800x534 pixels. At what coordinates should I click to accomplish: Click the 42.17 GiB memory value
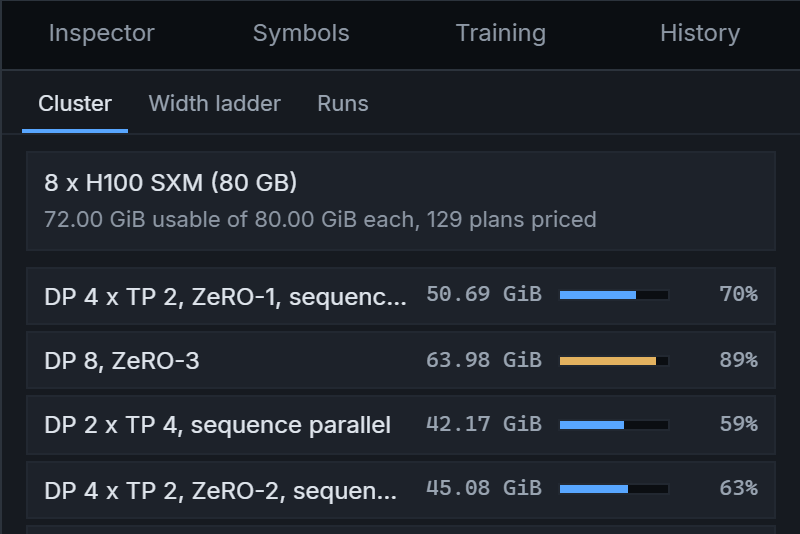[x=484, y=424]
